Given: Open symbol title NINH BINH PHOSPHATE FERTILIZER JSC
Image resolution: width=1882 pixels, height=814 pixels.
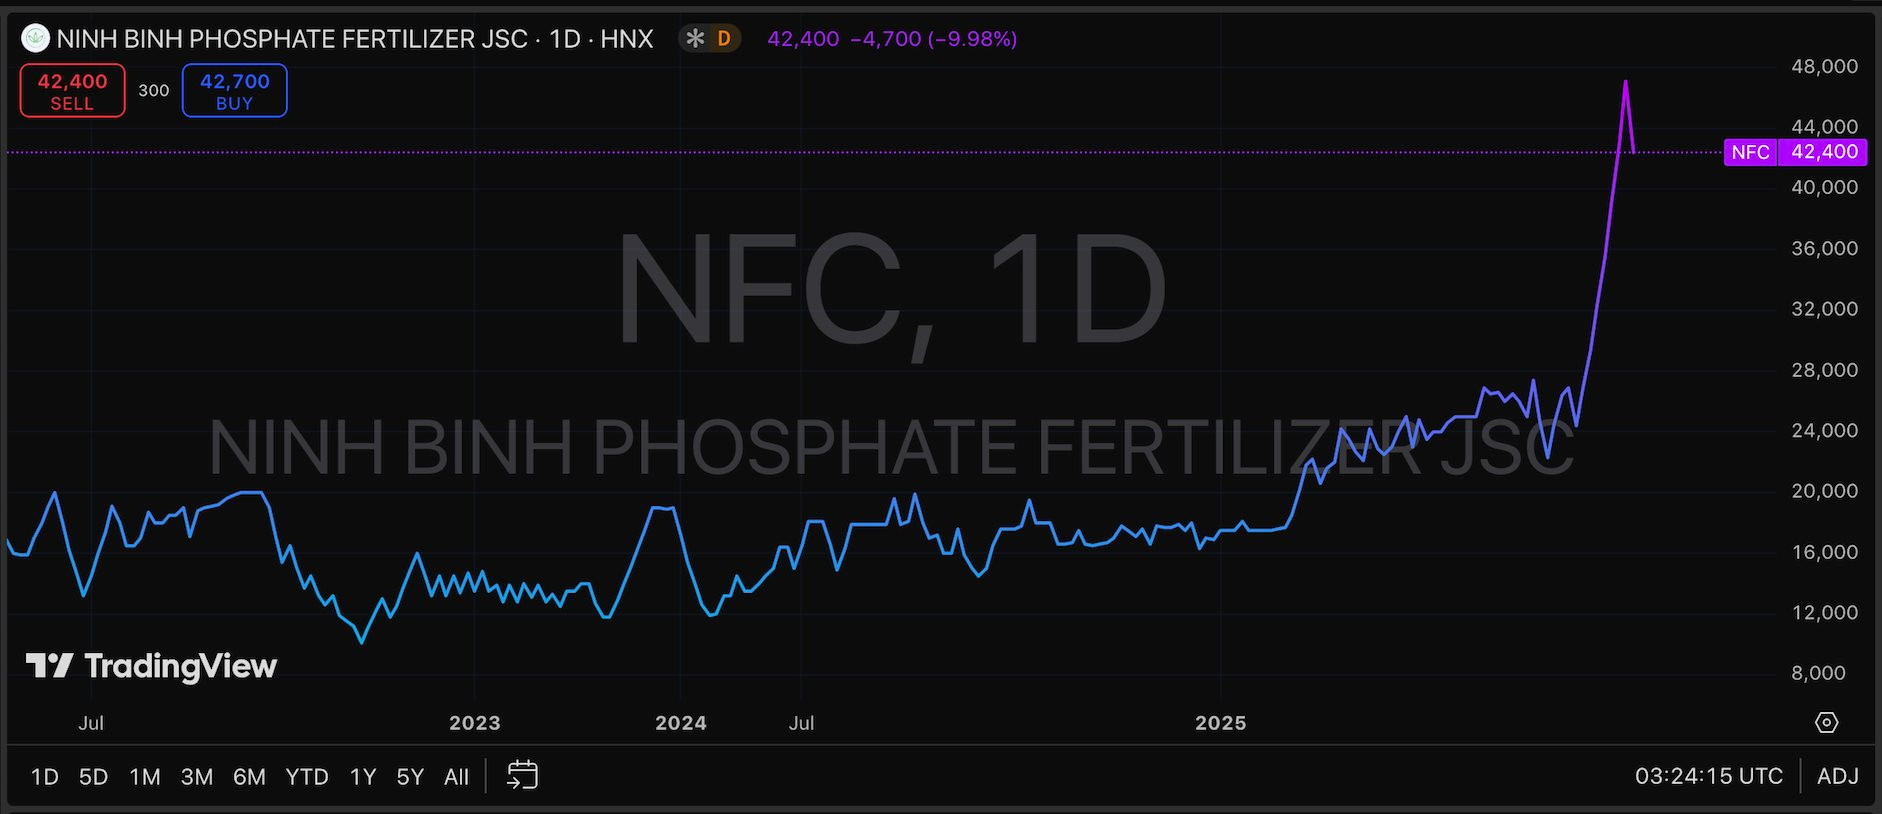Looking at the screenshot, I should [x=292, y=39].
